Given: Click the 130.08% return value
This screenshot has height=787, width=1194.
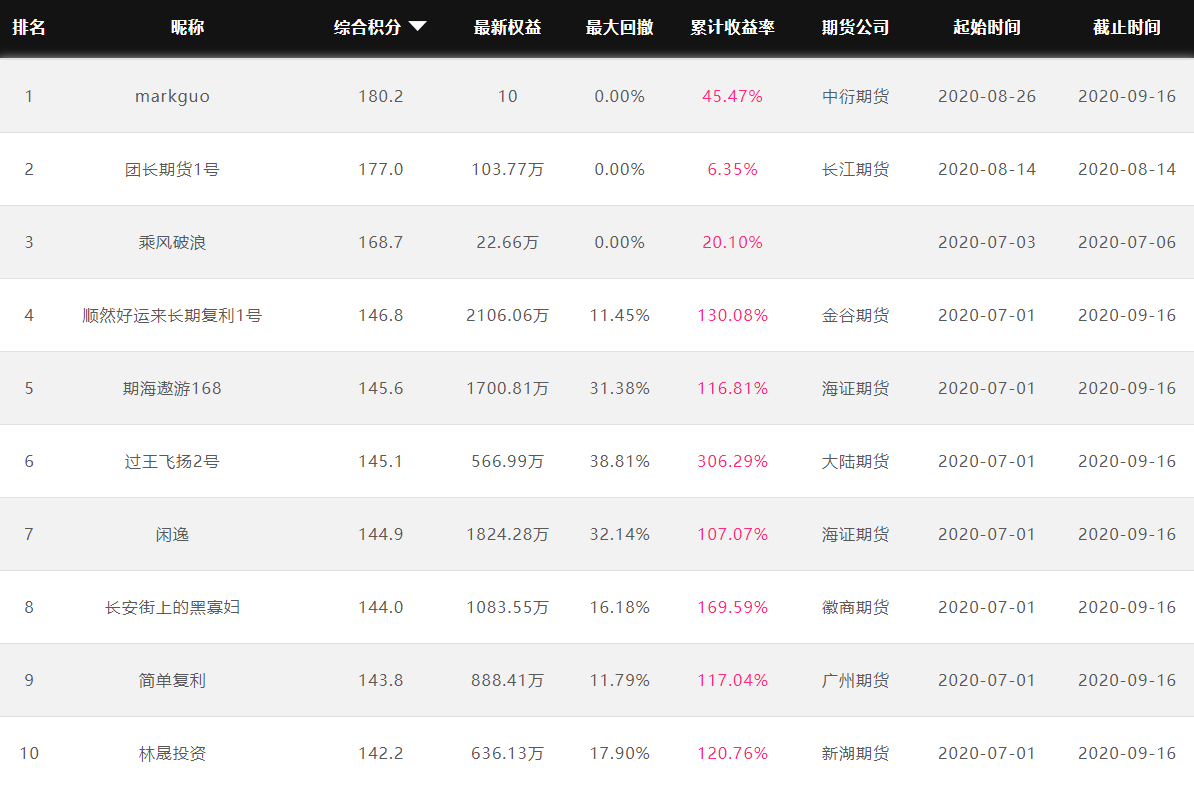Looking at the screenshot, I should coord(733,315).
